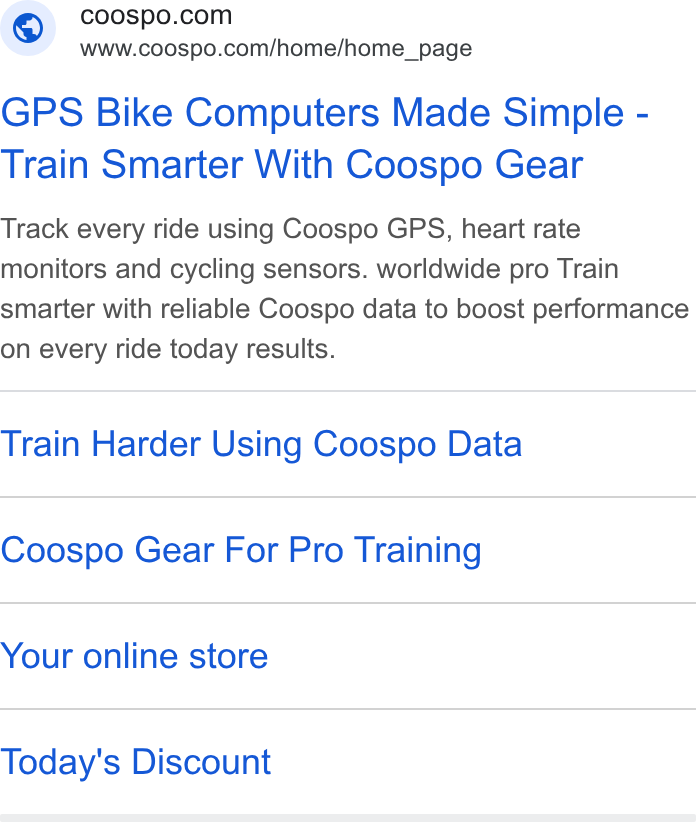The height and width of the screenshot is (822, 696).
Task: Click the blue circular site icon beside coospo.com
Action: (x=28, y=28)
